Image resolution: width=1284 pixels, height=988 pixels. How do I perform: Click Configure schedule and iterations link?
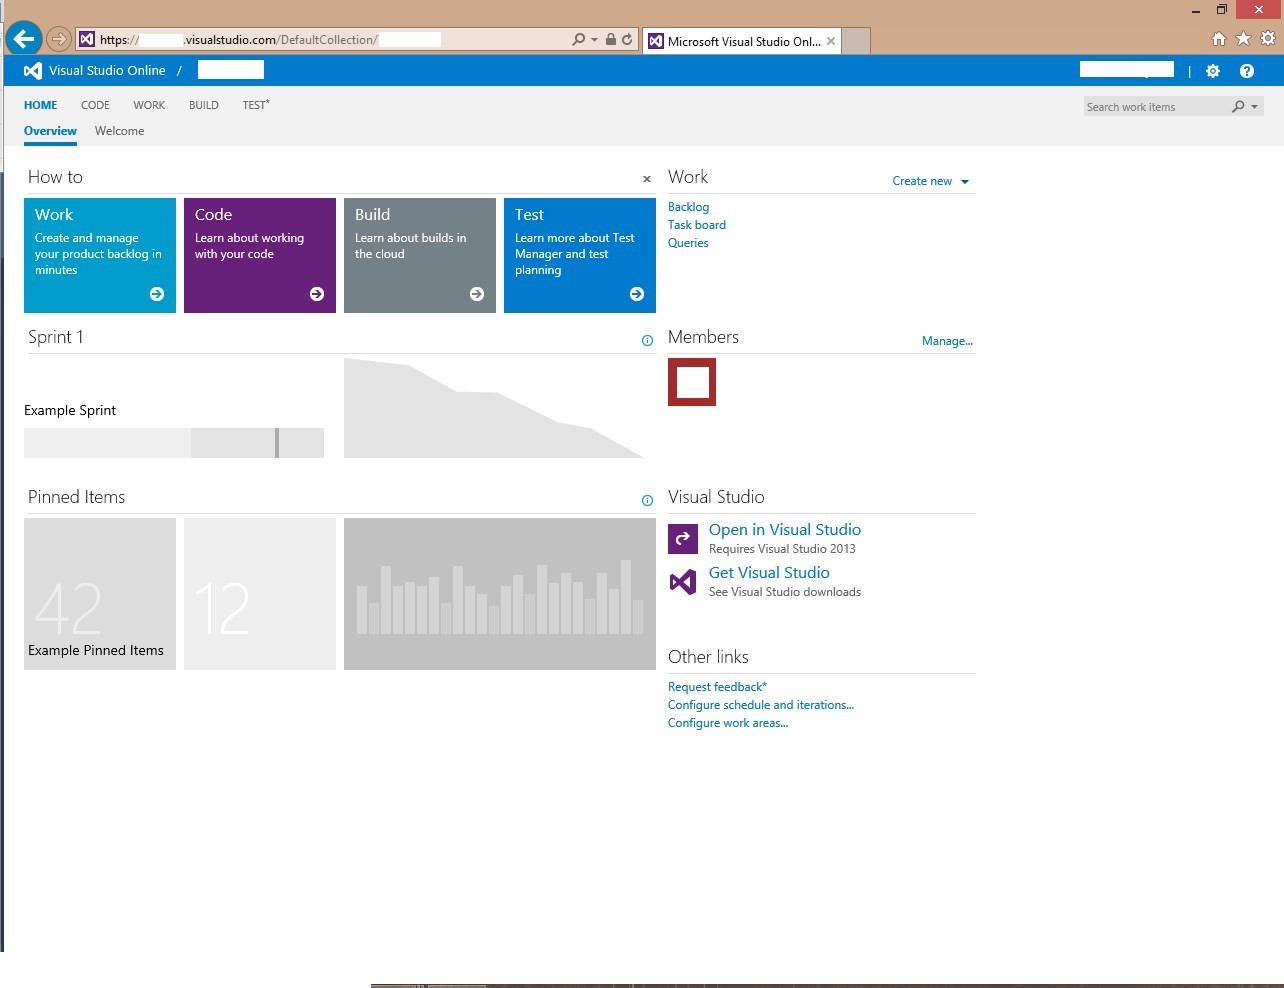pos(761,705)
